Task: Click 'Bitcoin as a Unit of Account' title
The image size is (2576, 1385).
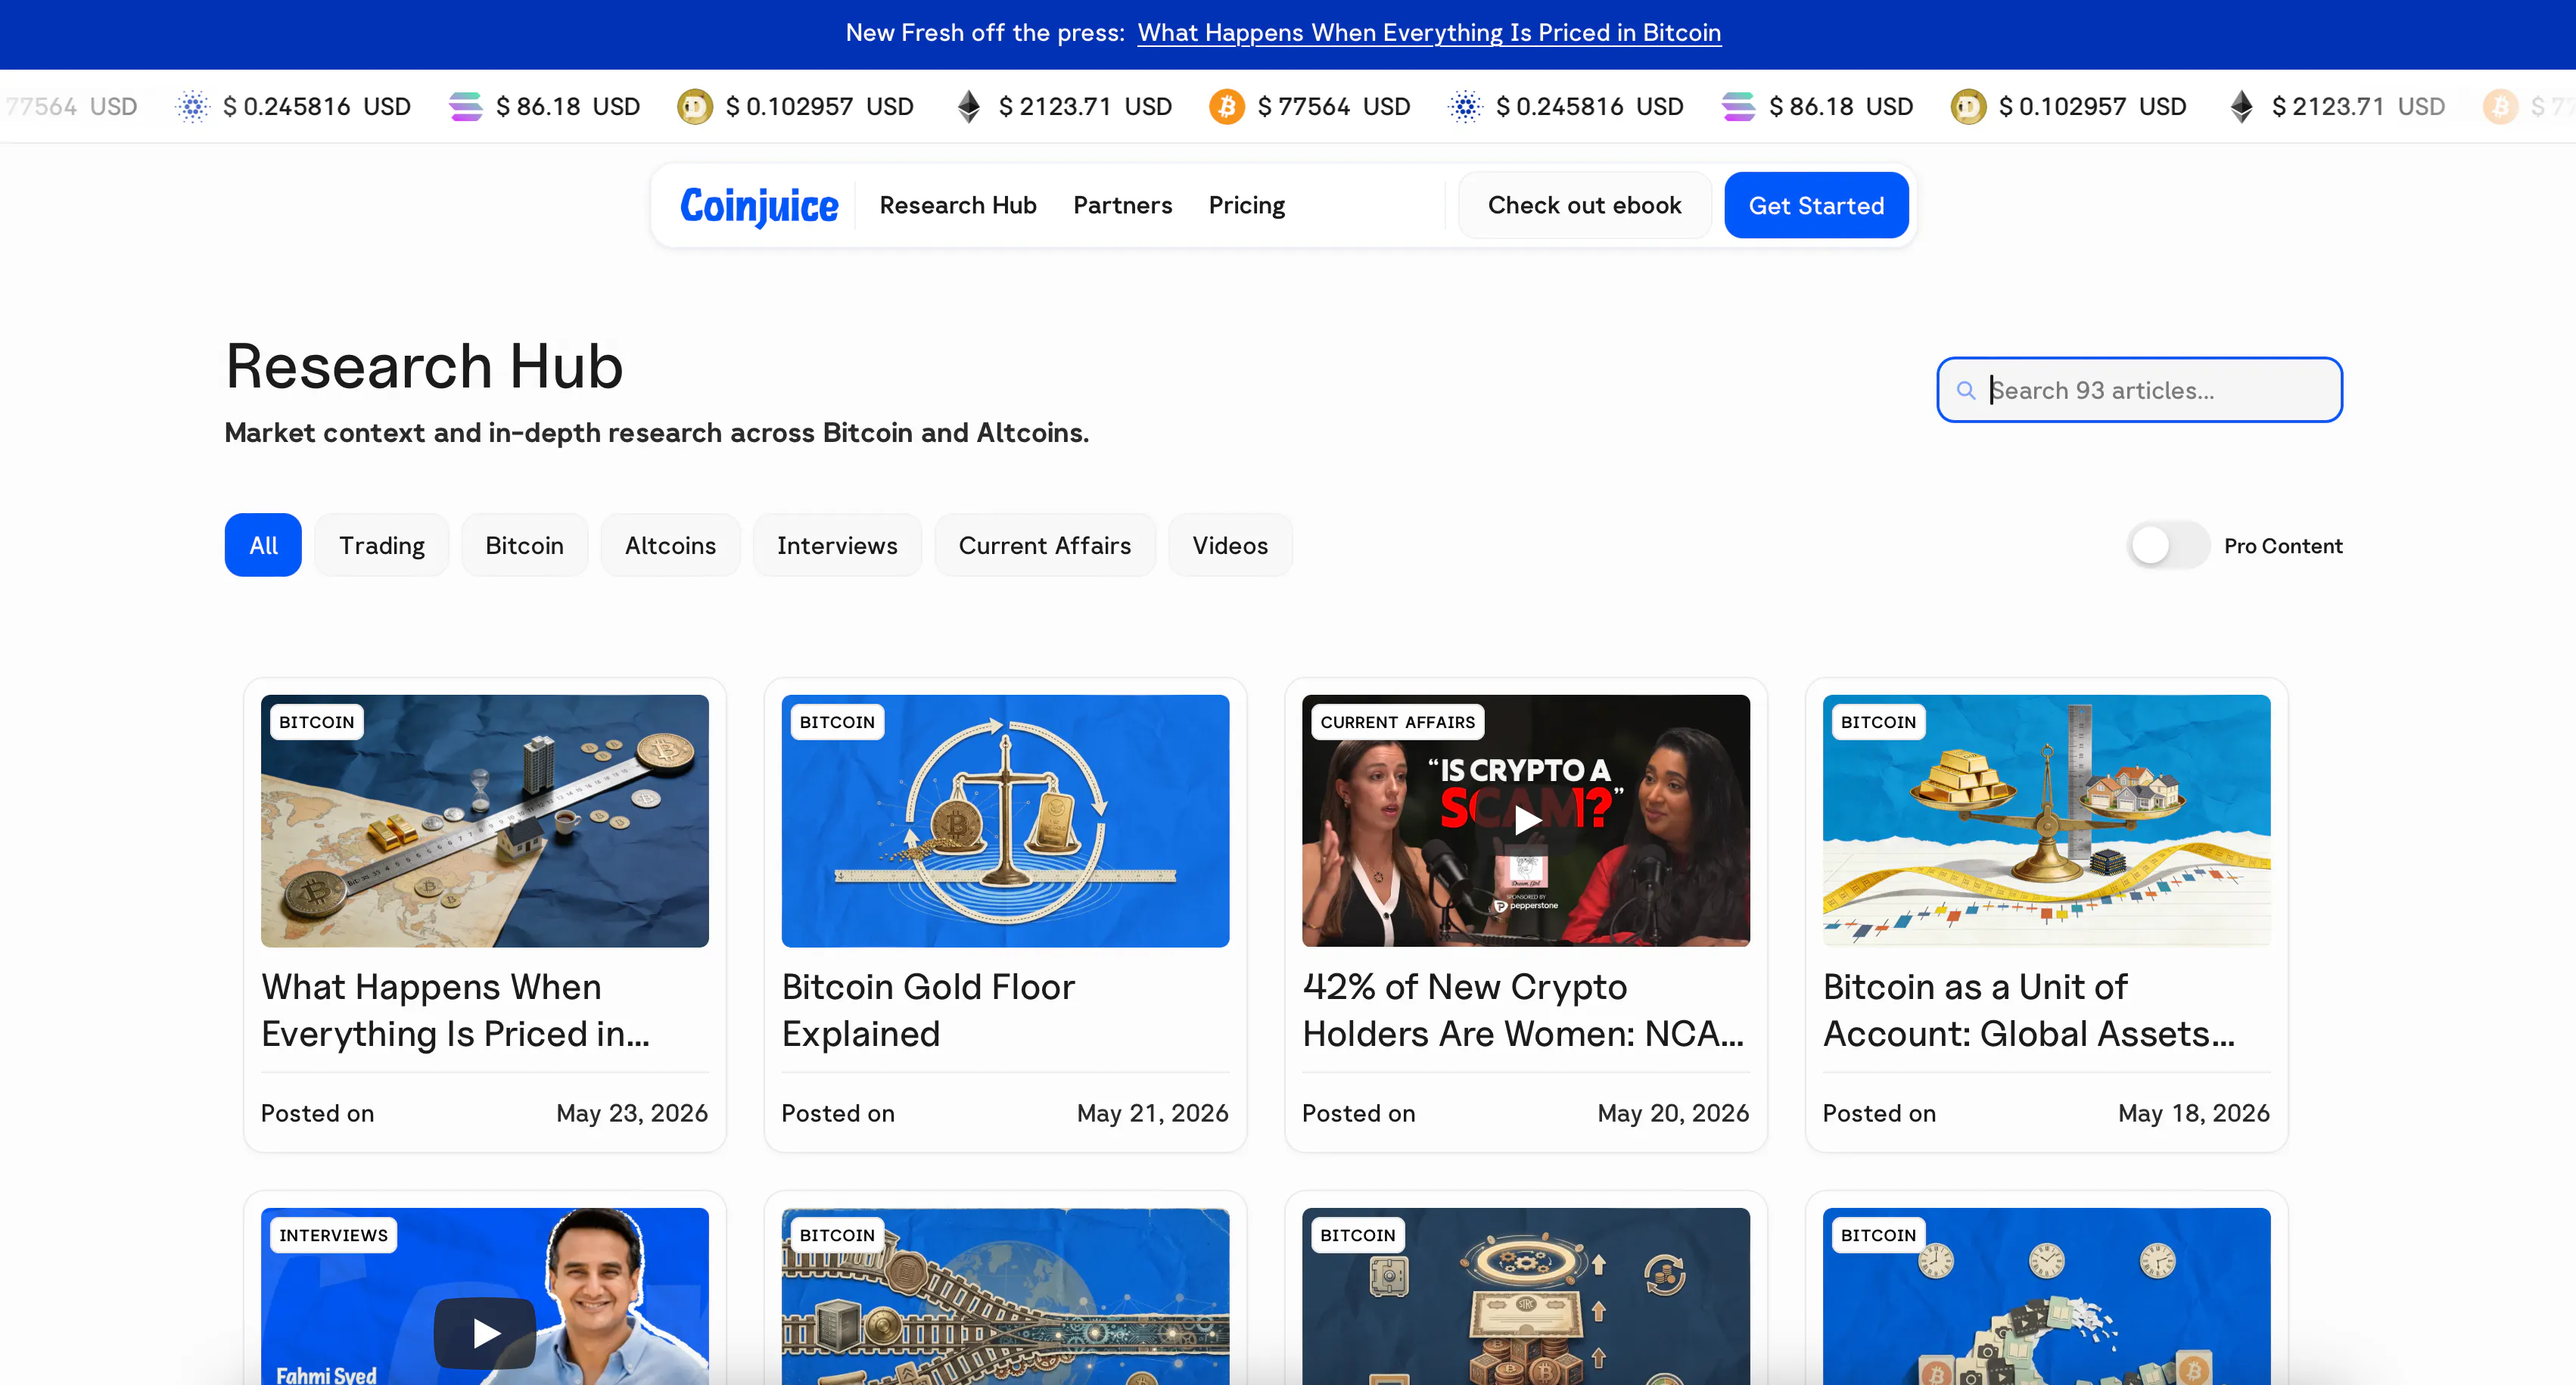Action: click(2028, 1010)
